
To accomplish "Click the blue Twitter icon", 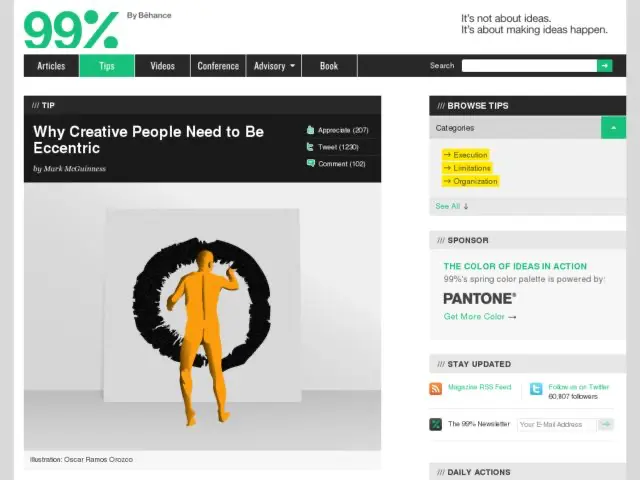I will click(x=536, y=389).
